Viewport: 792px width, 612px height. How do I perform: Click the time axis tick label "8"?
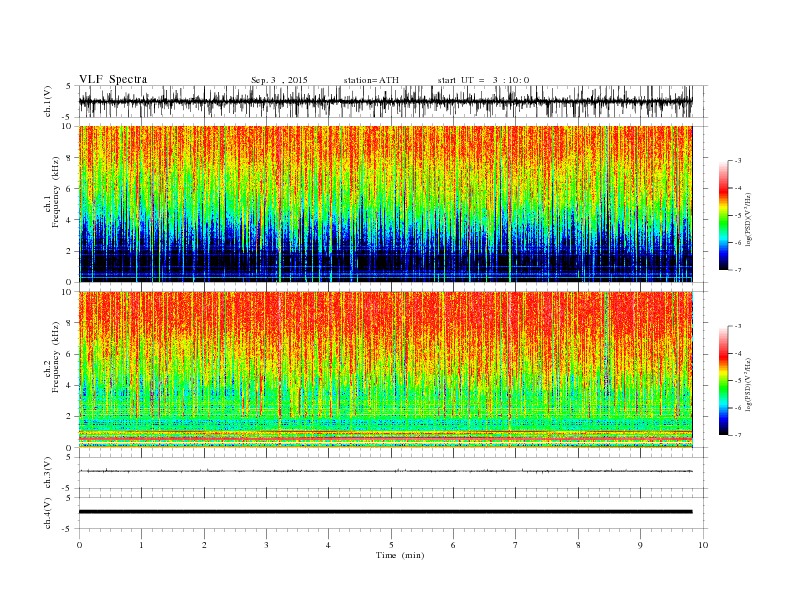(578, 545)
